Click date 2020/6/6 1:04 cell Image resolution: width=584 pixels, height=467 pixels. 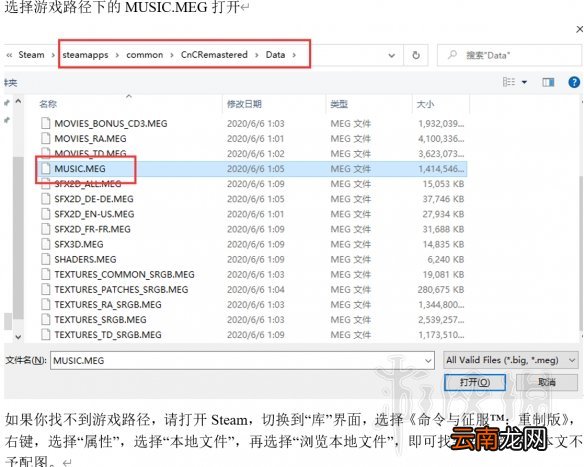tap(256, 289)
